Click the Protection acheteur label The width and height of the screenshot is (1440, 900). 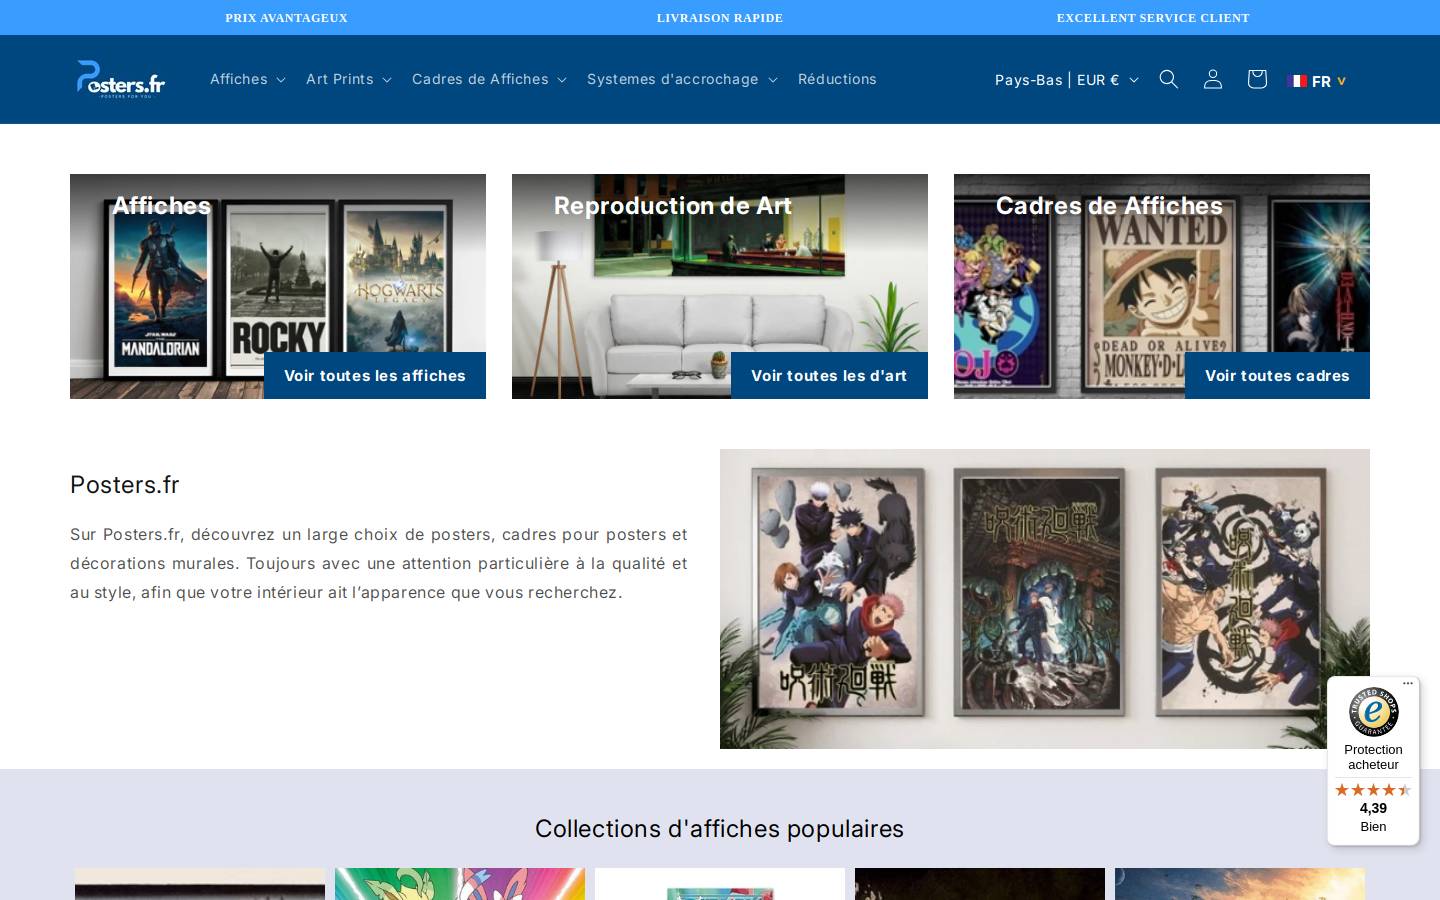1373,757
